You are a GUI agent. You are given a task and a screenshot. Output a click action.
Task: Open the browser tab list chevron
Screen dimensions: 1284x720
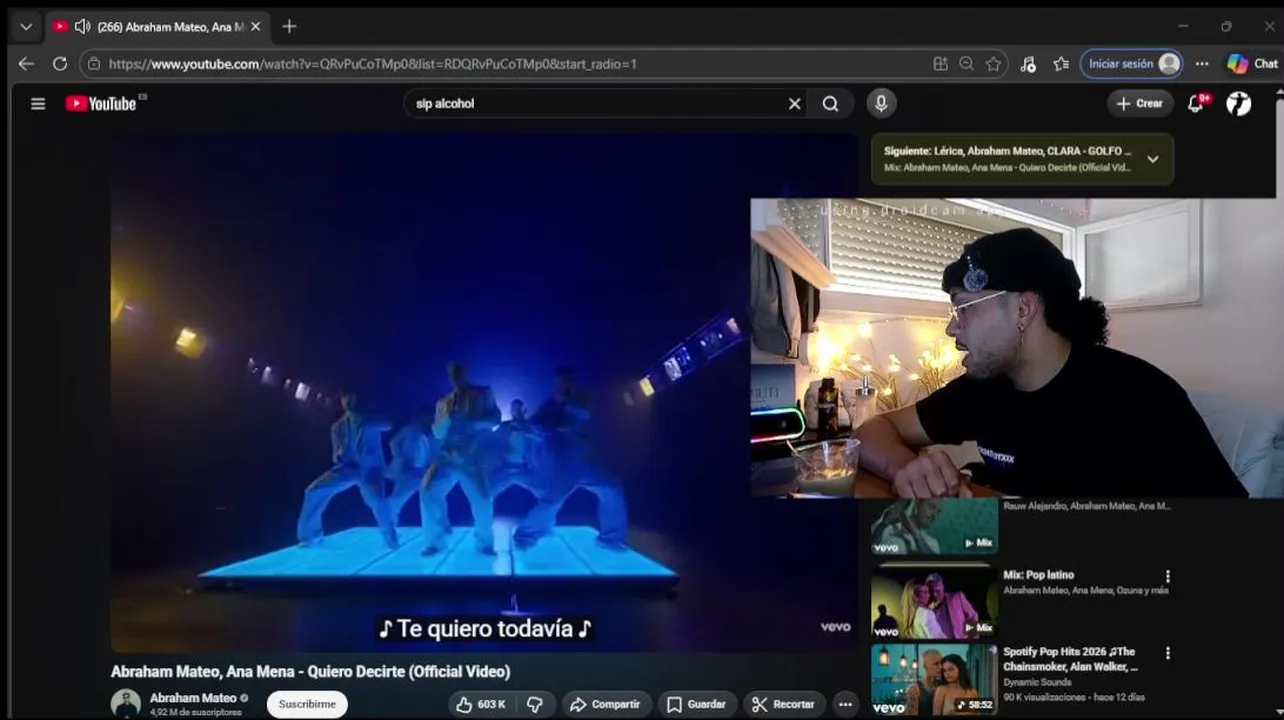(26, 27)
